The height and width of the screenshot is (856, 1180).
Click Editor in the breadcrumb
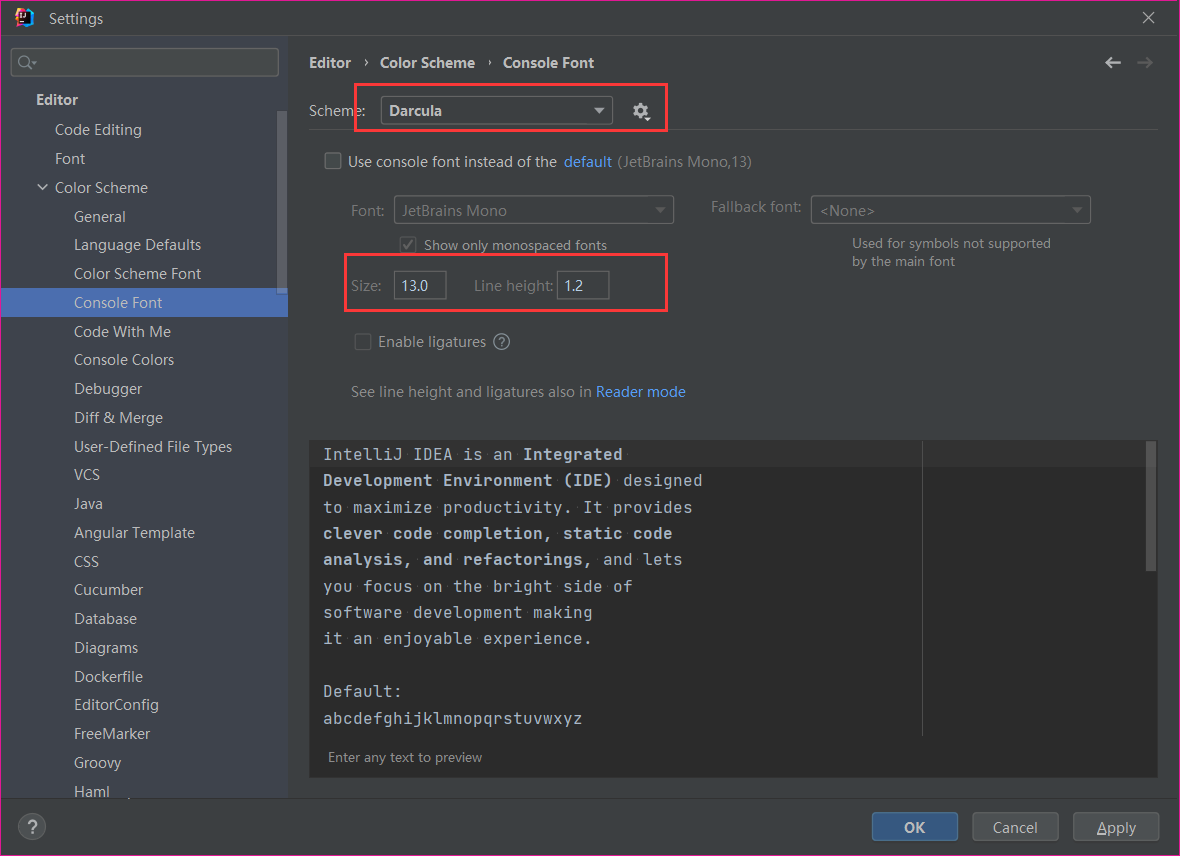point(330,62)
